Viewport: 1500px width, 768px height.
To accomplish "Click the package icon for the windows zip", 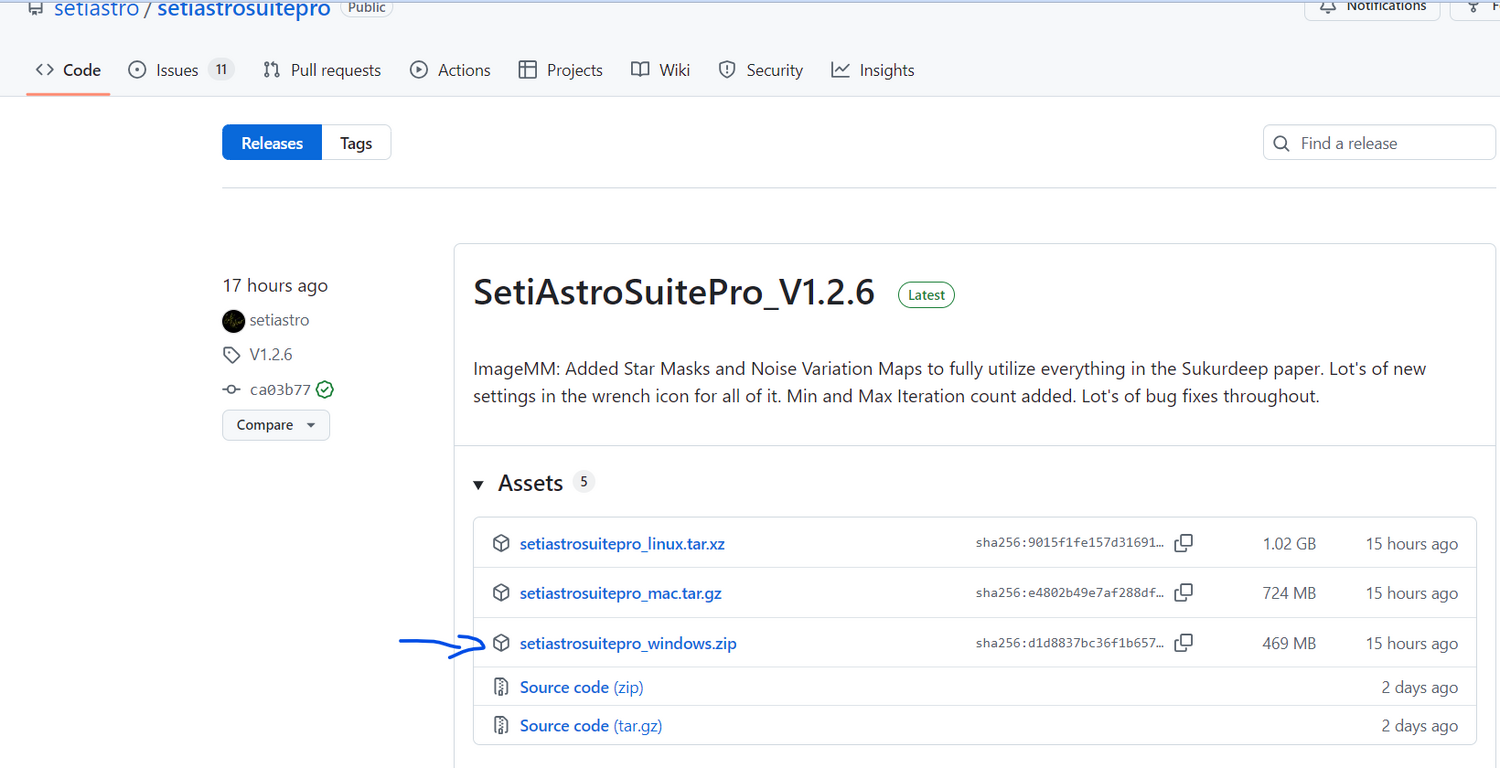I will 501,643.
